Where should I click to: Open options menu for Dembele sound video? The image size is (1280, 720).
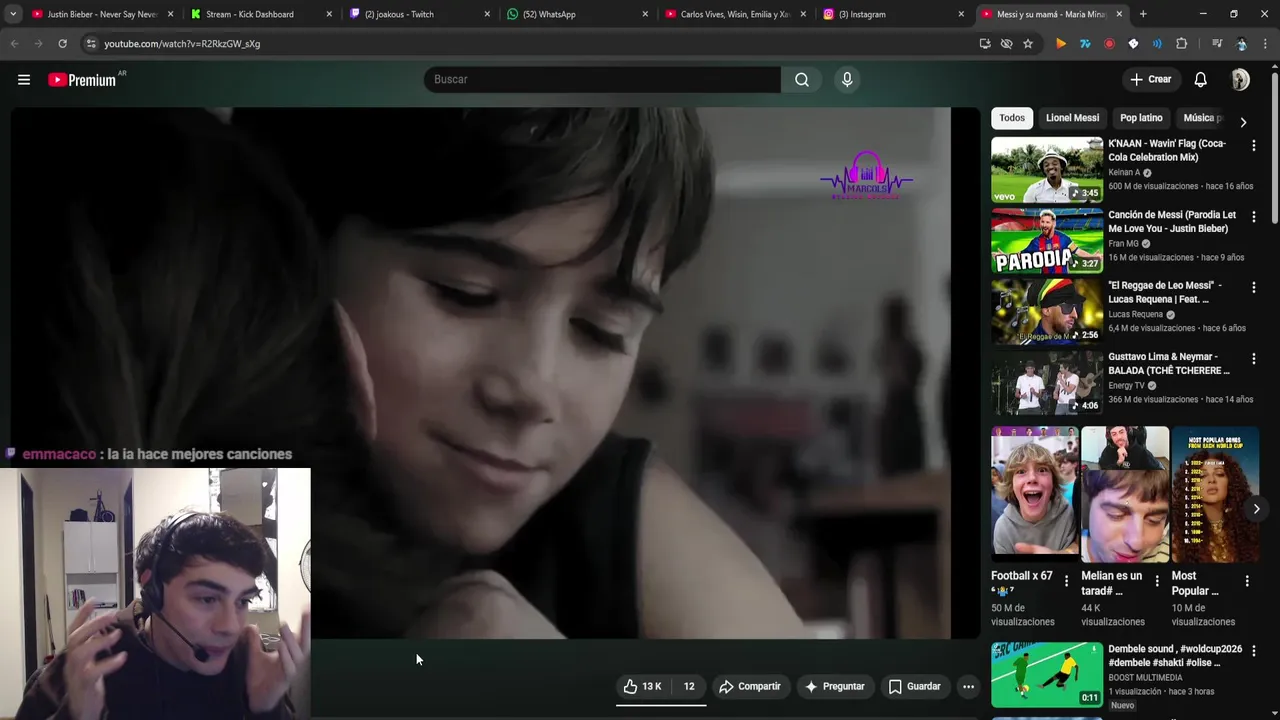click(1253, 651)
